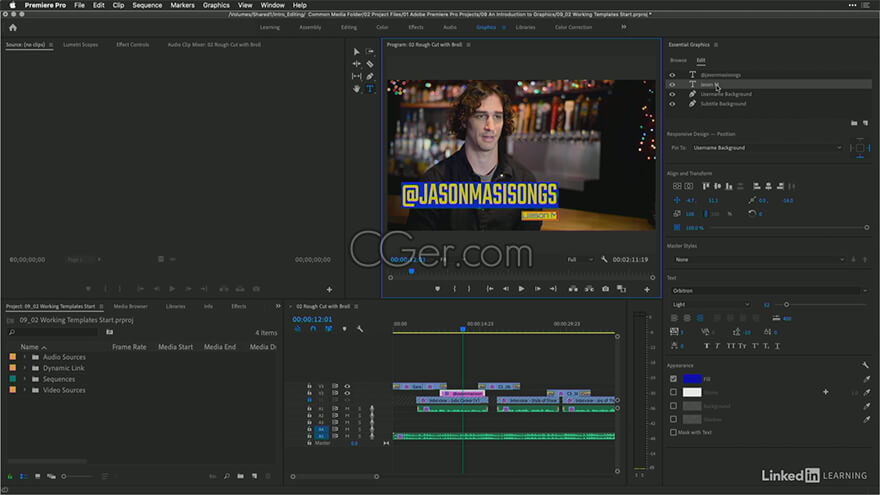Add marker in Program monitor
The height and width of the screenshot is (495, 880).
438,288
